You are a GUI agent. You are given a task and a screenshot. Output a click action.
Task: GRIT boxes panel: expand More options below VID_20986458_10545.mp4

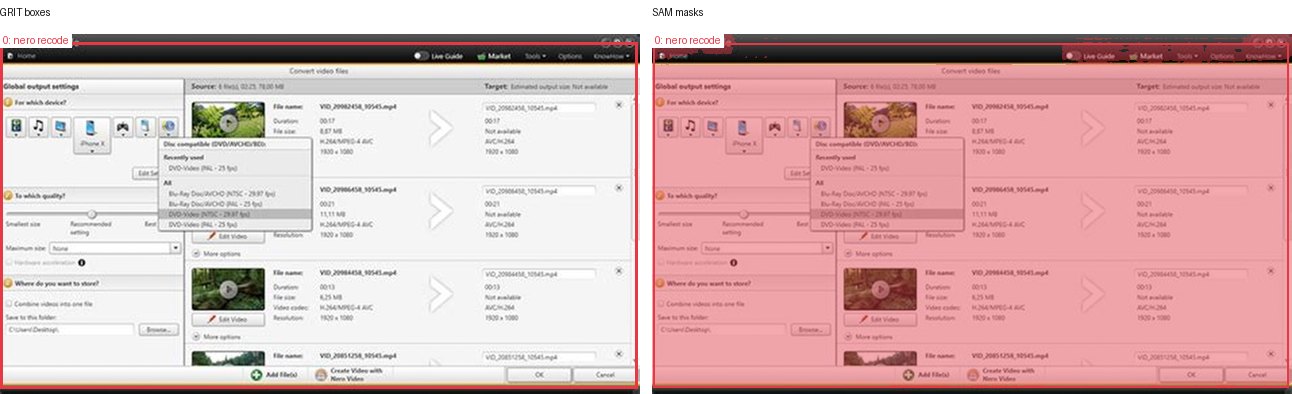[196, 254]
